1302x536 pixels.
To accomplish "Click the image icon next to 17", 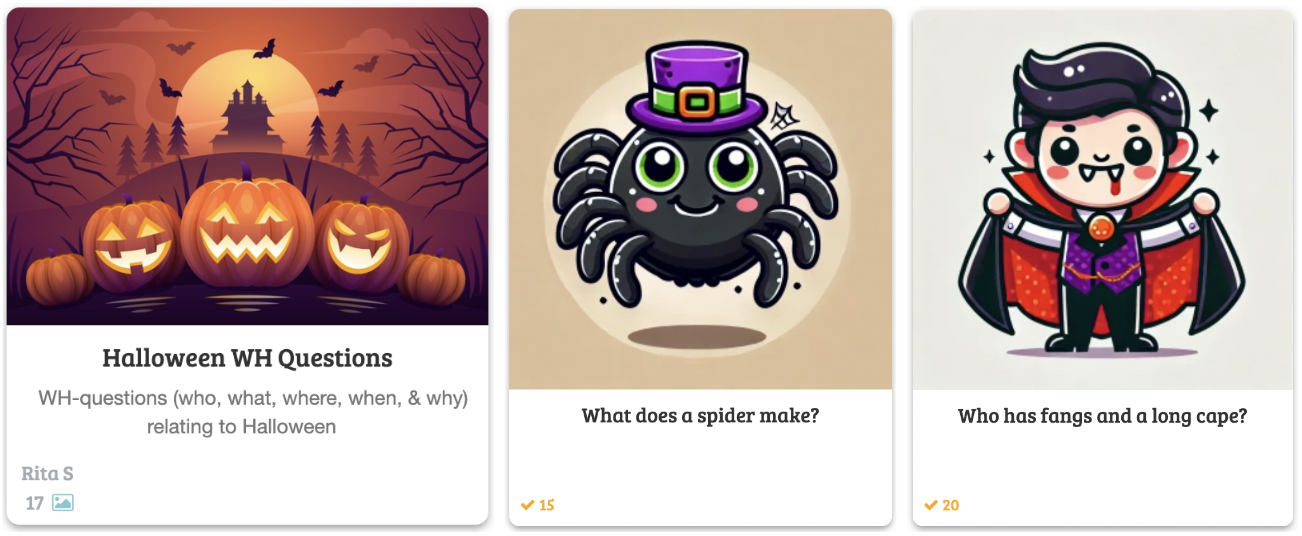I will point(63,503).
